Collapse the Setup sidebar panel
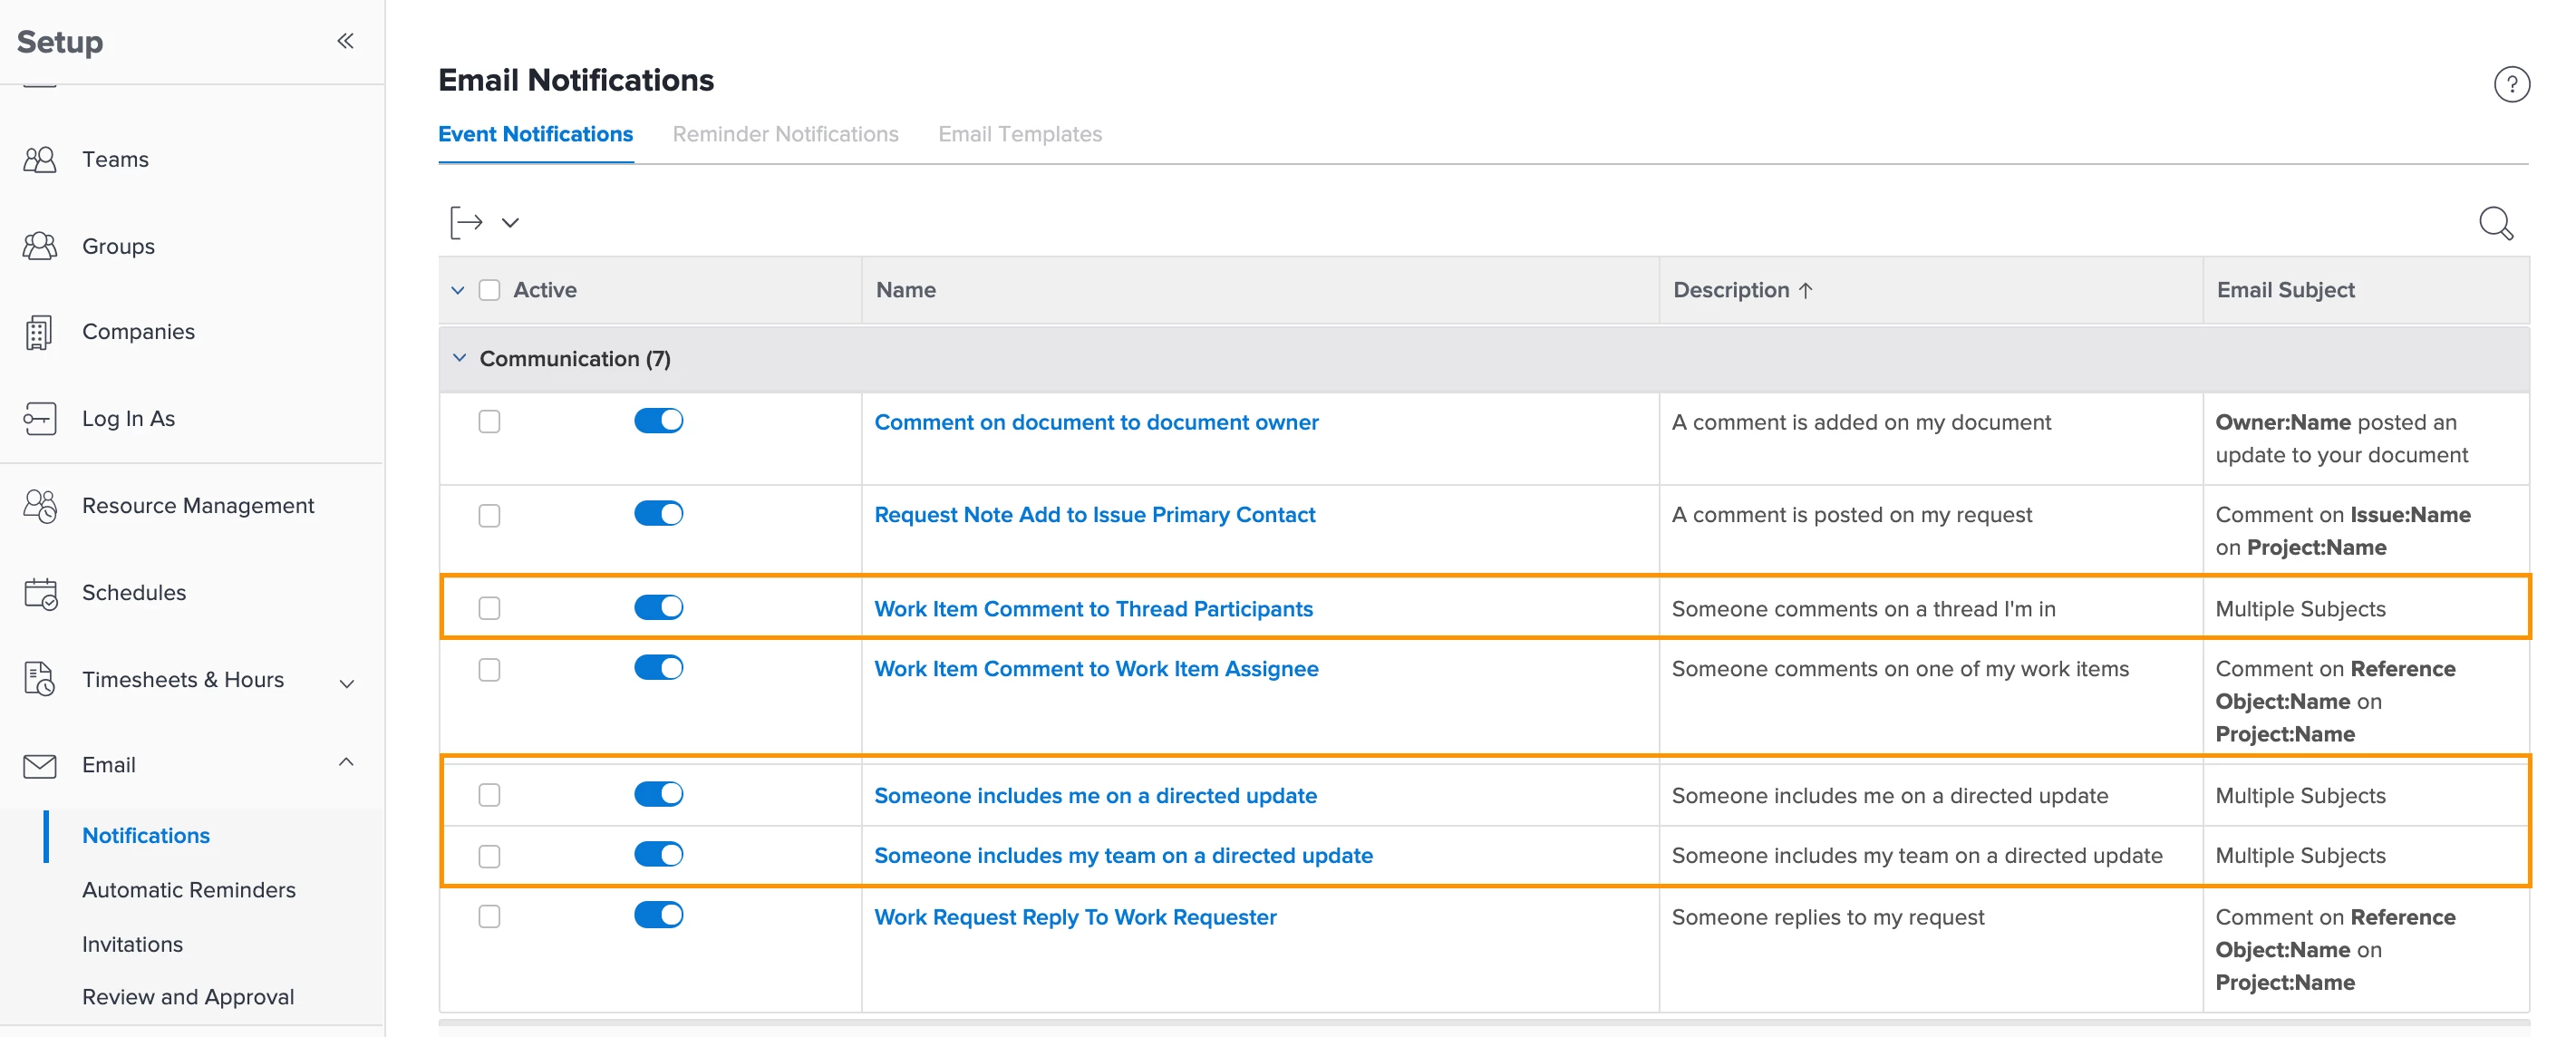Viewport: 2576px width, 1037px height. 345,41
